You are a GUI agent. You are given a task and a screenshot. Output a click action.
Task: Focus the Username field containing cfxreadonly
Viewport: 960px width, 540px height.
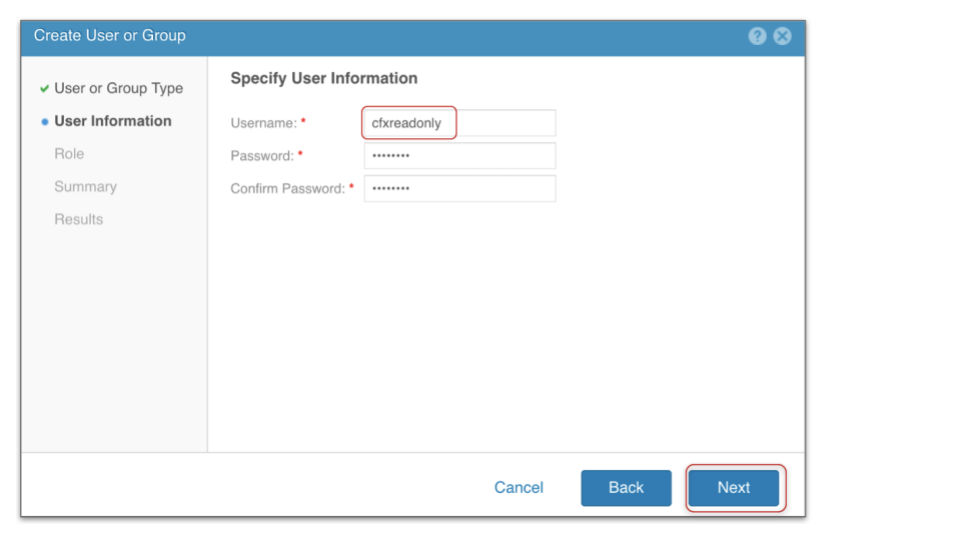459,123
